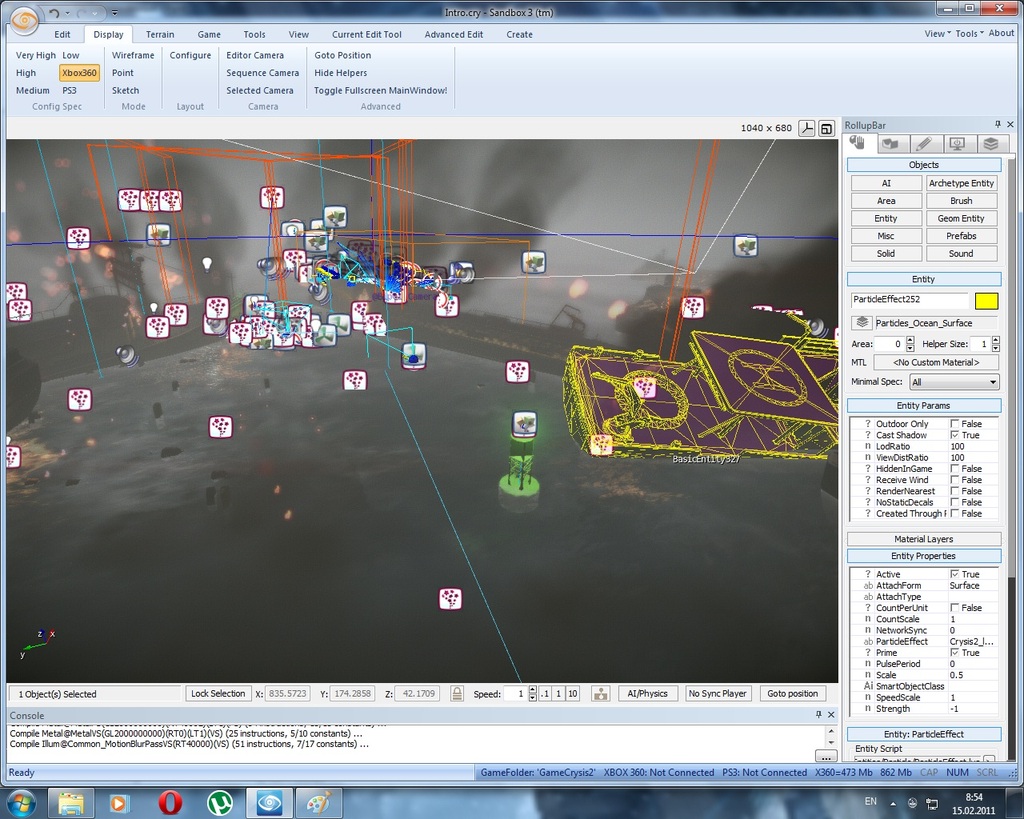Increase the Helper Size stepper
The height and width of the screenshot is (819, 1024).
tap(995, 340)
